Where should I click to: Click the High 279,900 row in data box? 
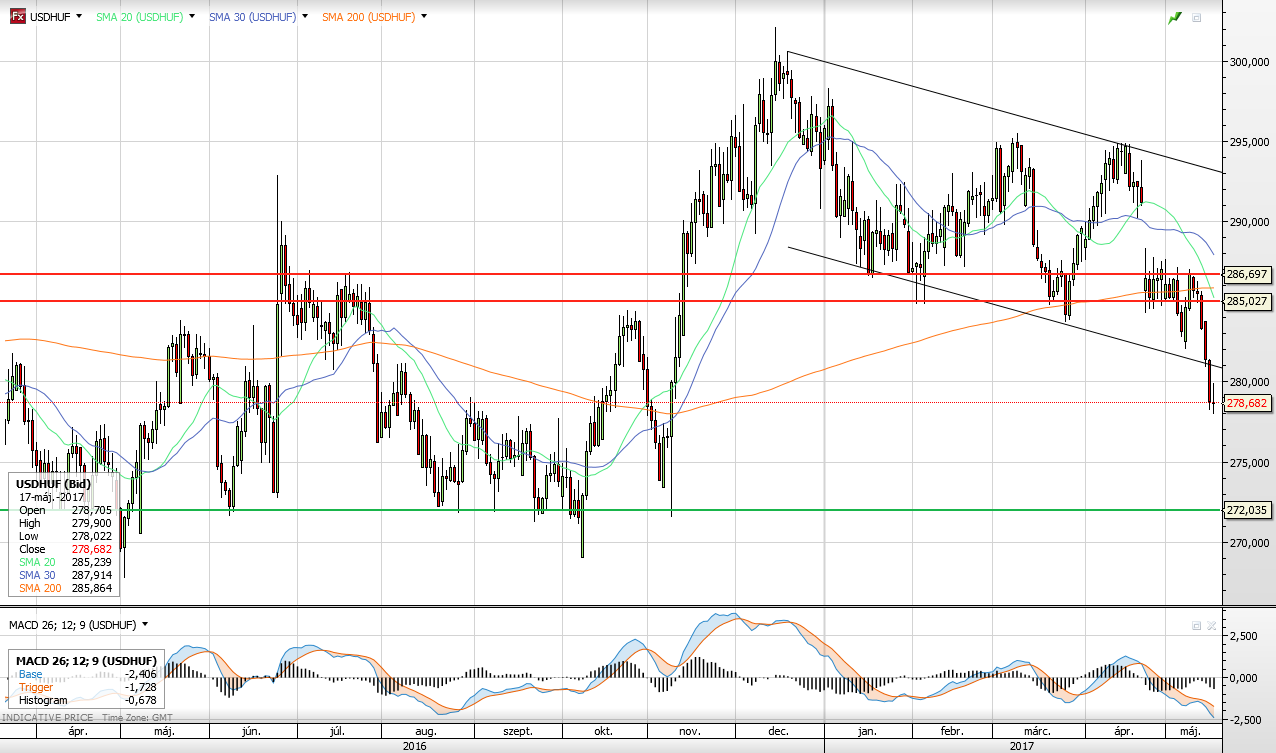pos(66,523)
